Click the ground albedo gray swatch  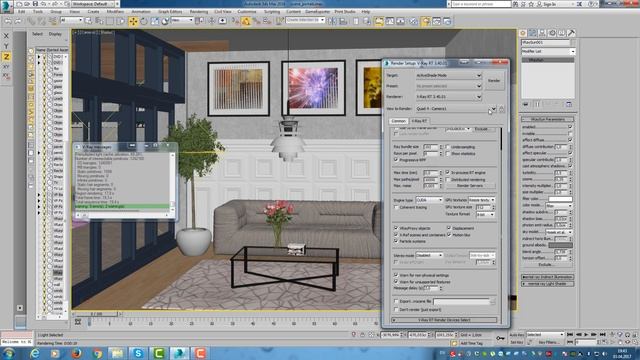[x=560, y=245]
